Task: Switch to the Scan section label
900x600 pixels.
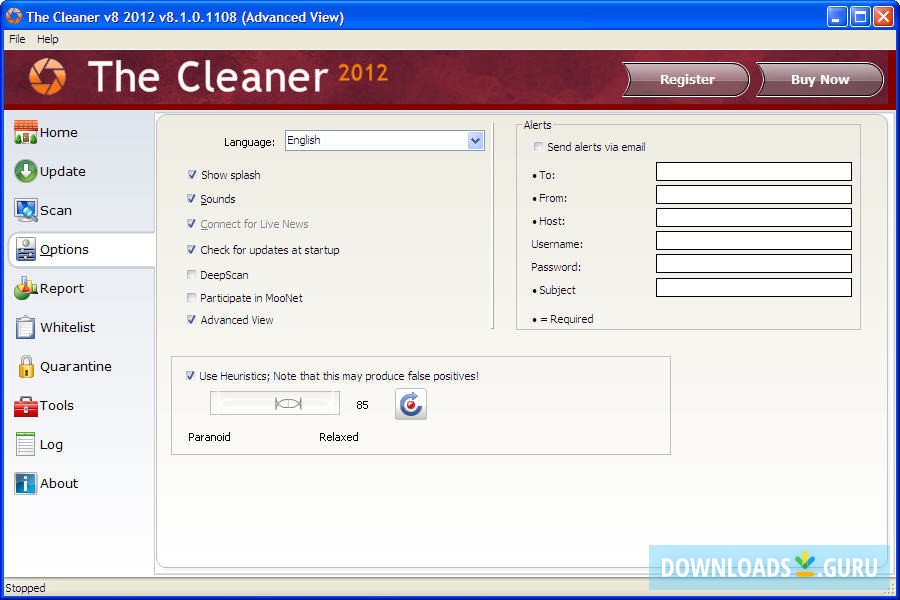Action: (x=56, y=211)
